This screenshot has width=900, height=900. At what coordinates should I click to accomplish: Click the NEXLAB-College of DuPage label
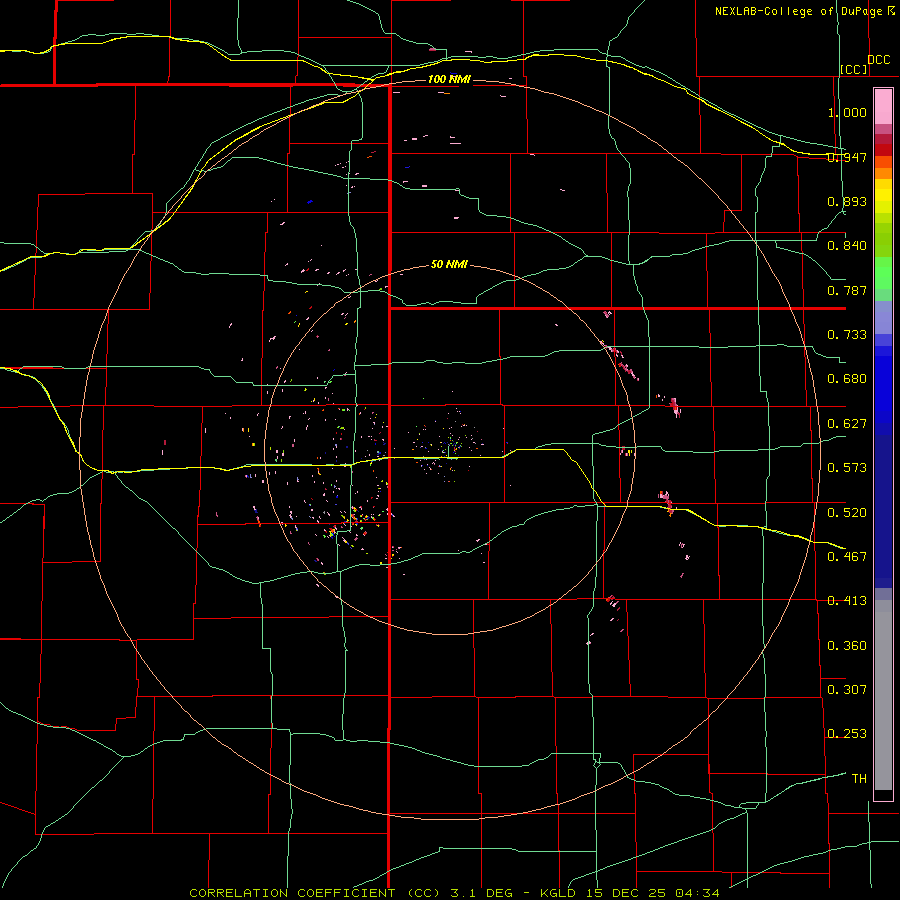click(x=799, y=11)
